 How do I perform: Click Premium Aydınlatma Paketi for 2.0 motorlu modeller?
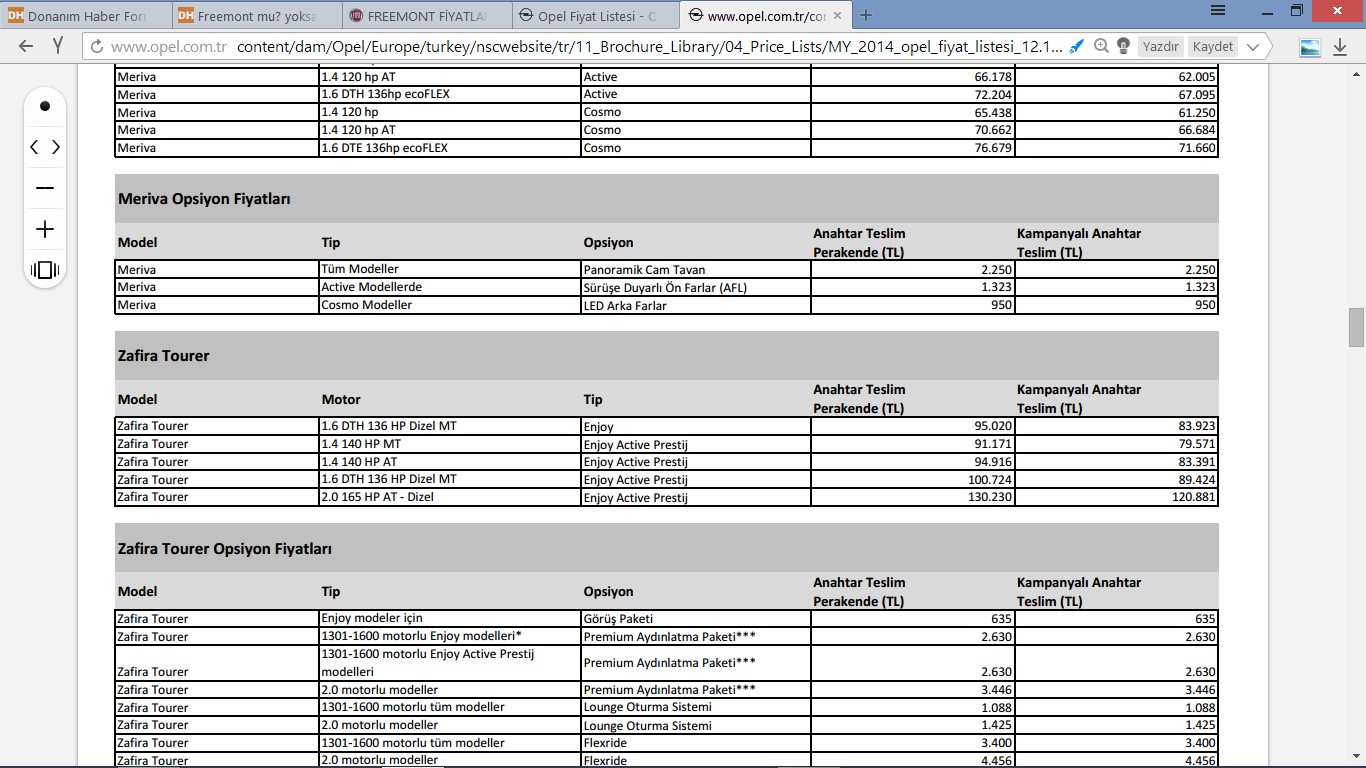(695, 690)
